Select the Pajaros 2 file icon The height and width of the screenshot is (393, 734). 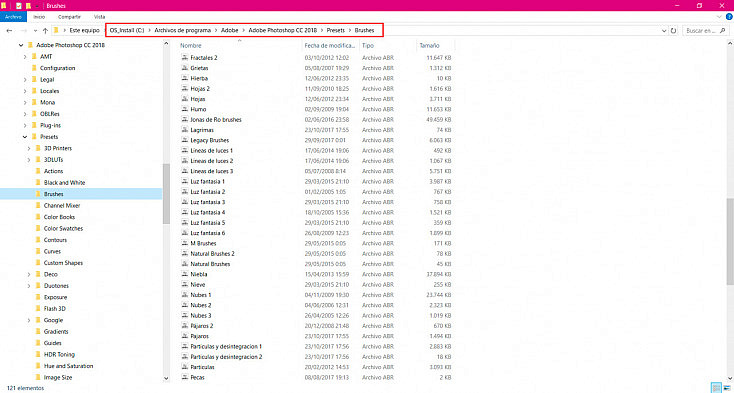184,326
